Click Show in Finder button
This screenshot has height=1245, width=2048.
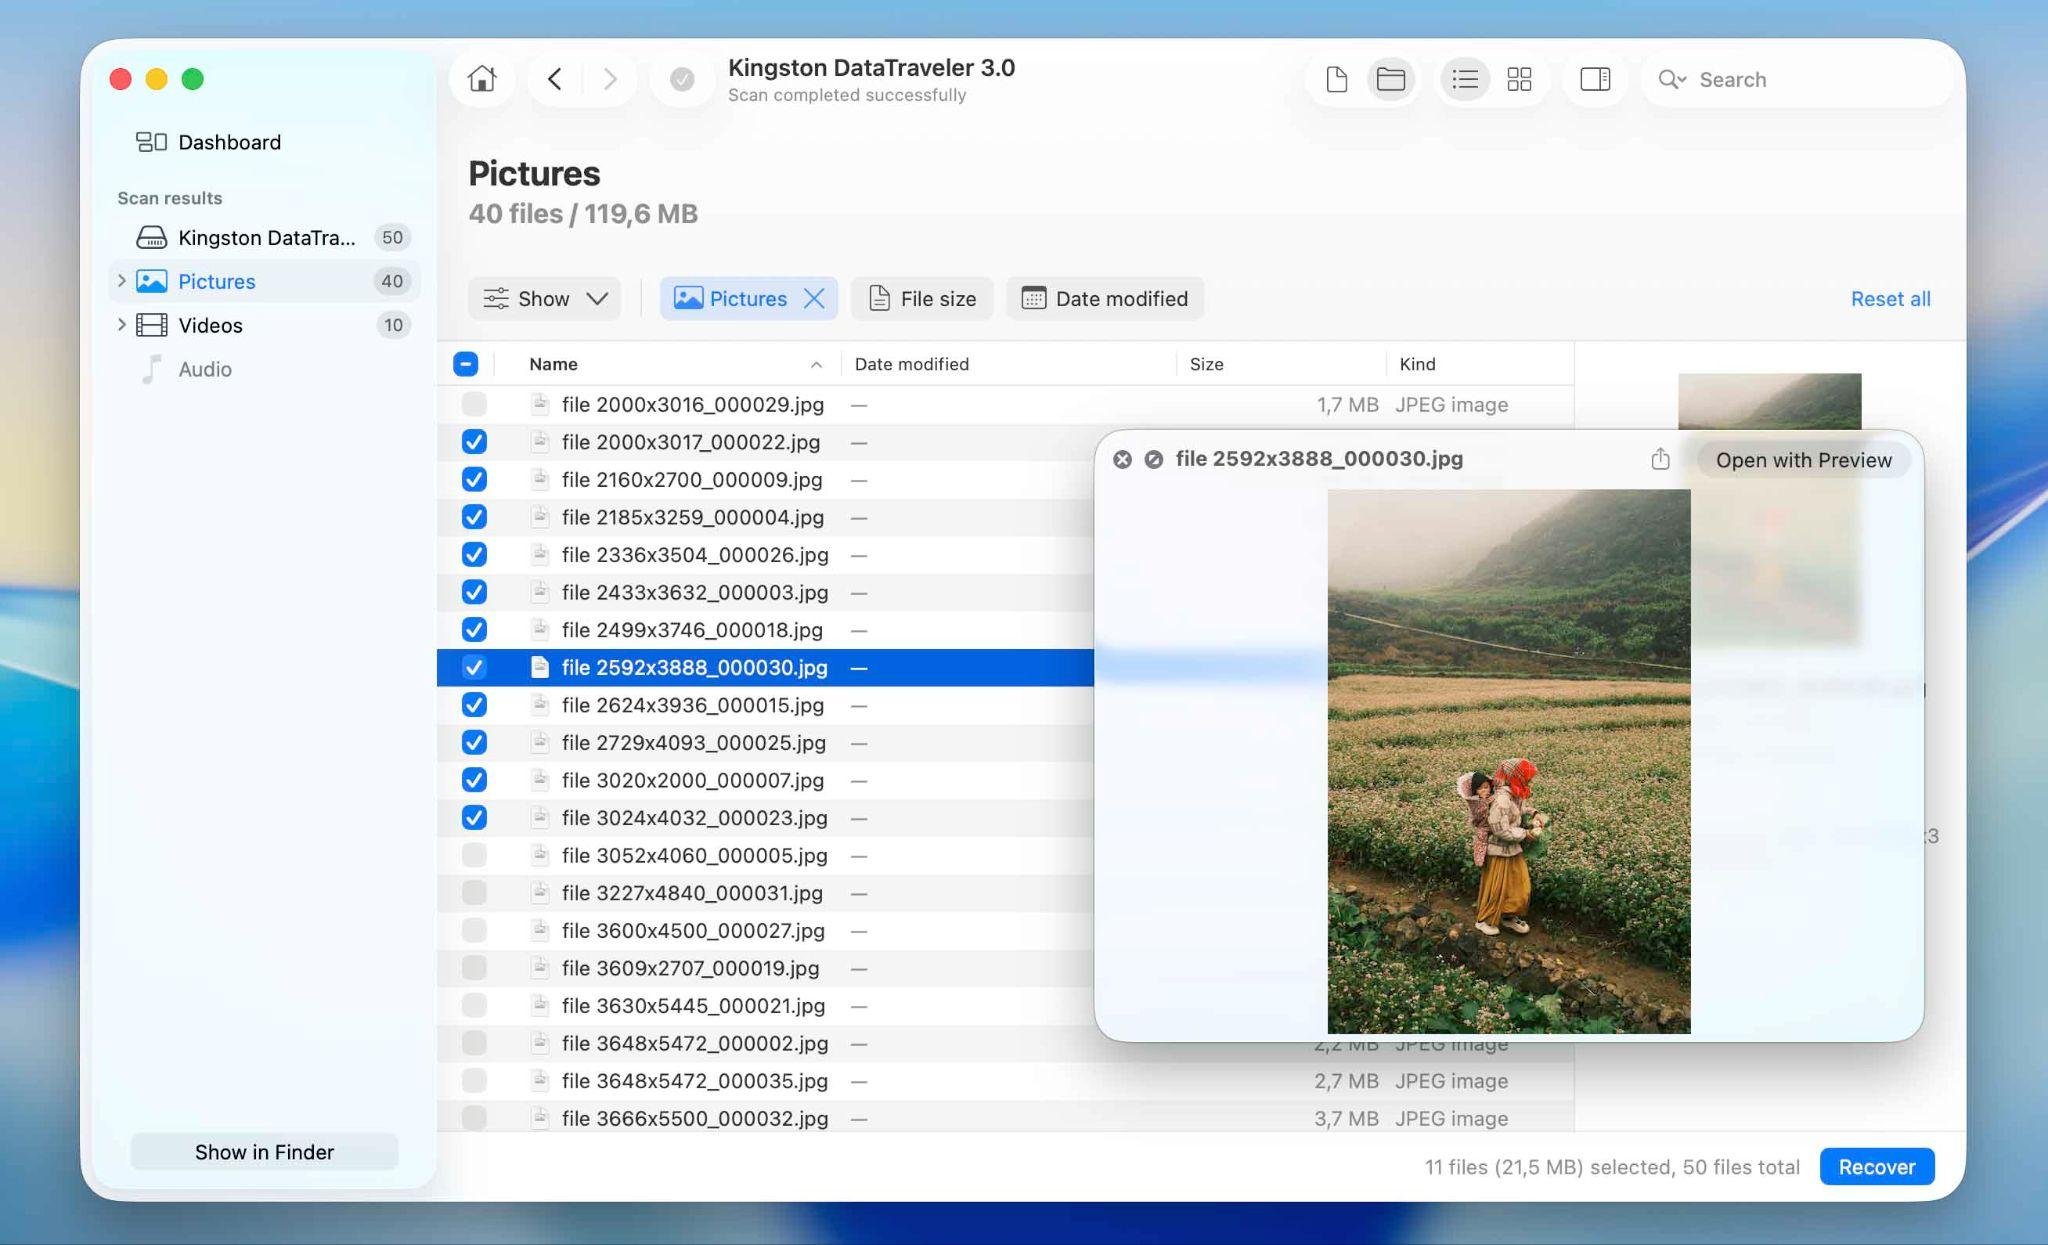coord(264,1152)
